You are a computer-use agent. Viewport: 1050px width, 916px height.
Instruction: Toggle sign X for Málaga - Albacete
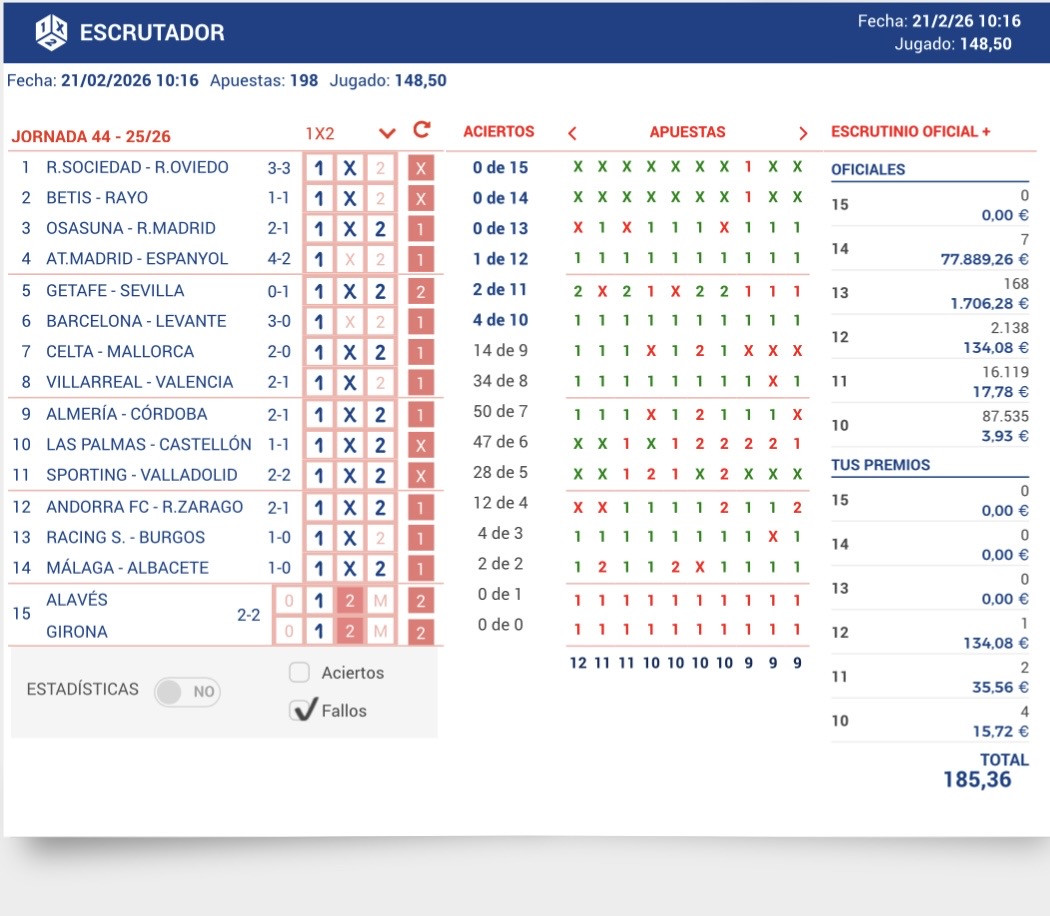click(350, 569)
